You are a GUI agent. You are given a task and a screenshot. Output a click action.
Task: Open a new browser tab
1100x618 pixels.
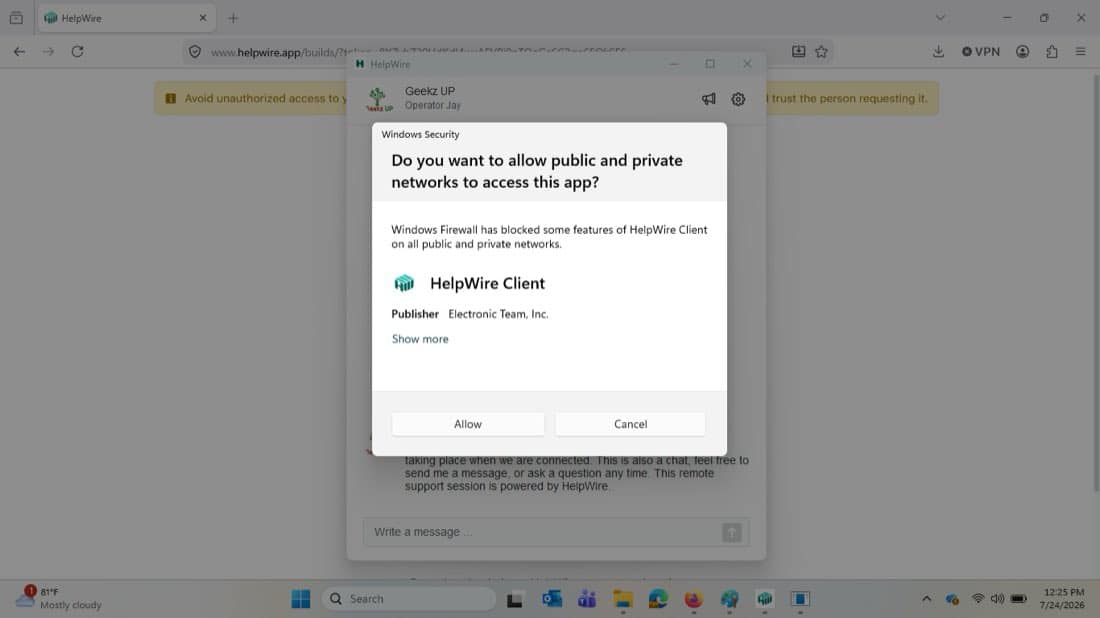[x=234, y=18]
